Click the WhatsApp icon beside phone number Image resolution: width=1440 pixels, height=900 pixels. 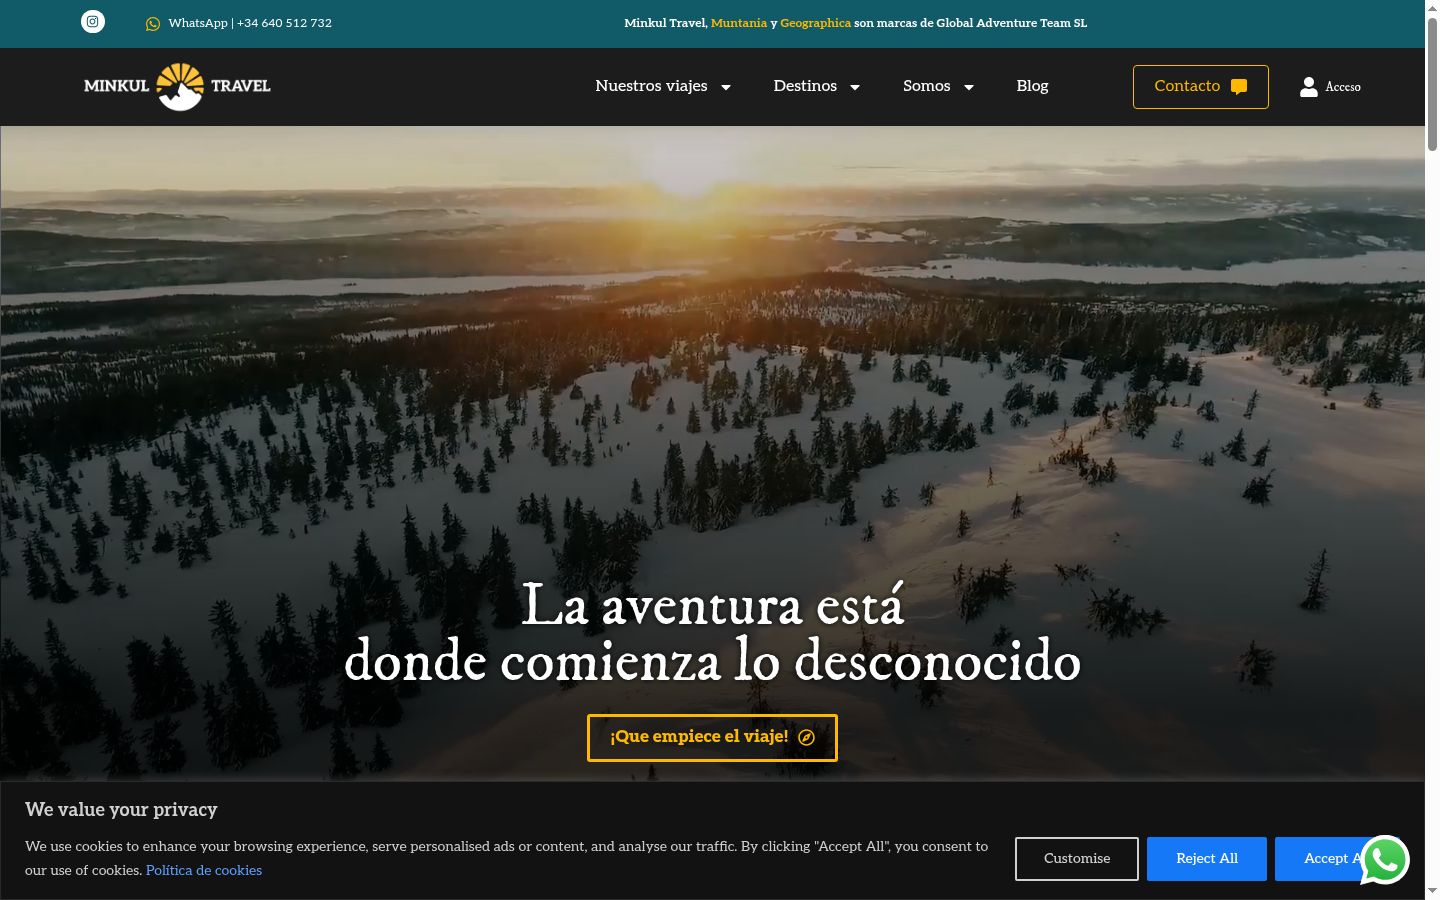click(153, 24)
